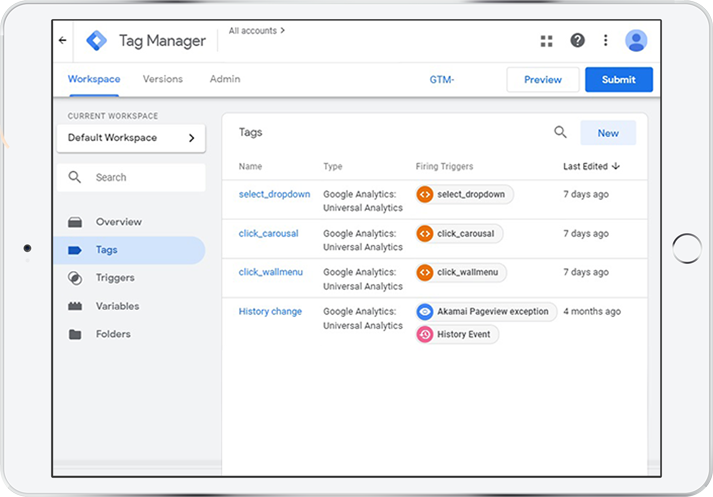Click the Type cell in History change row

click(363, 318)
